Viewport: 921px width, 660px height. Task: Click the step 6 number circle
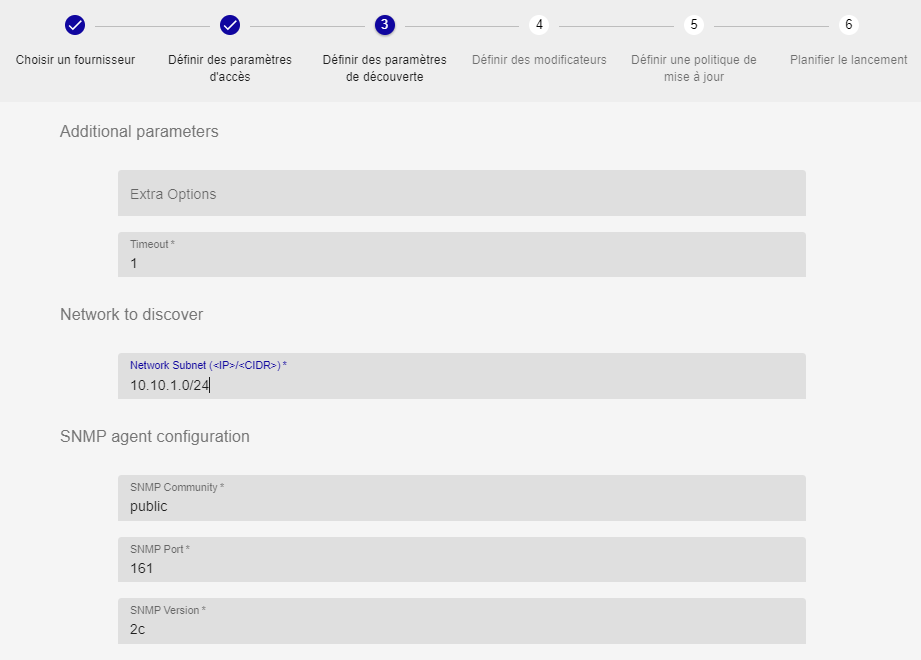click(848, 25)
